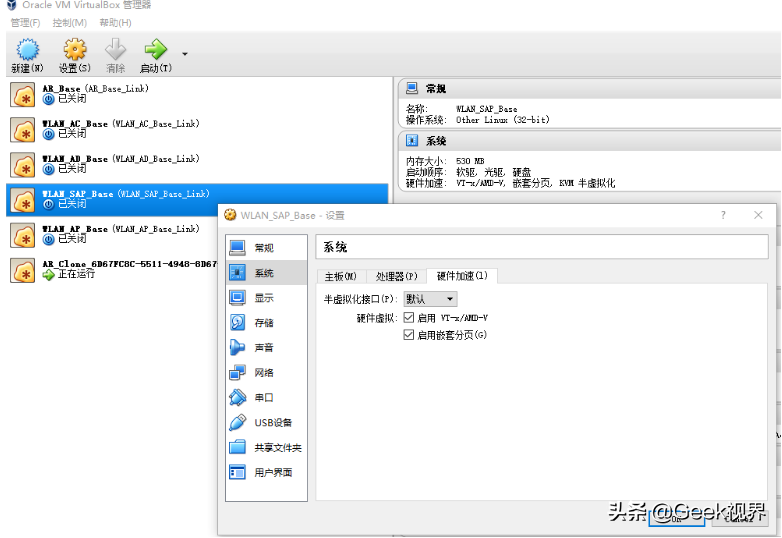The image size is (782, 538).
Task: Open 存储 category in settings sidebar
Action: (x=266, y=323)
